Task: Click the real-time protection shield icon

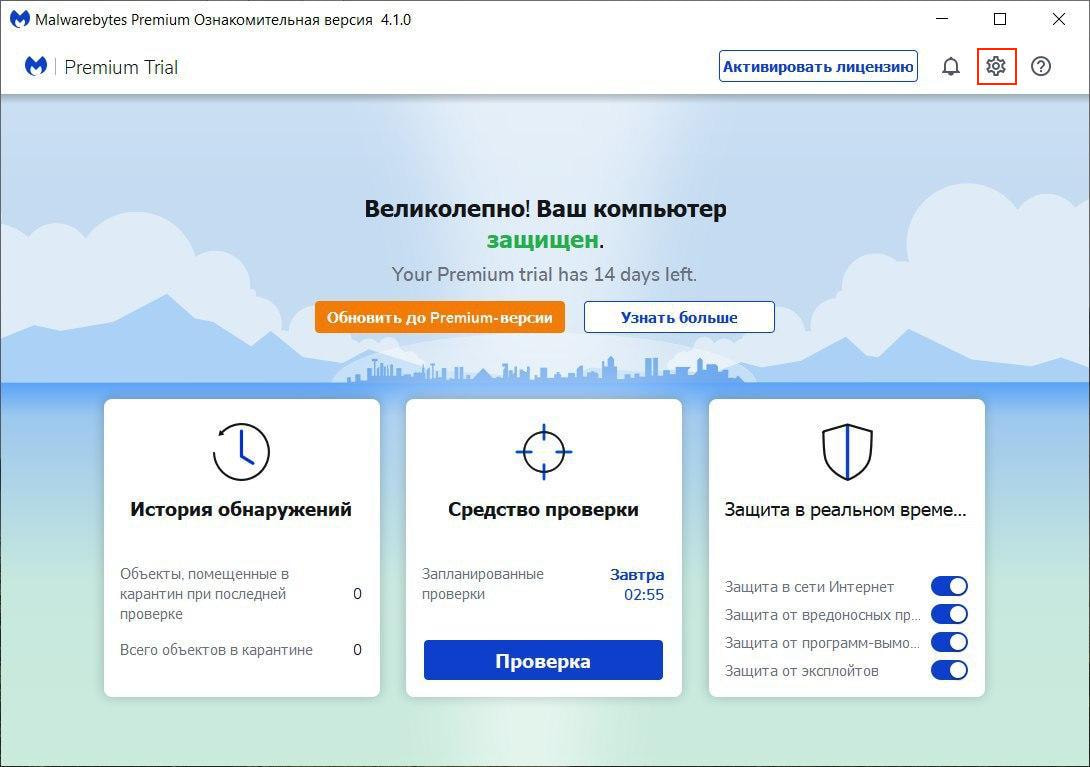Action: click(847, 452)
